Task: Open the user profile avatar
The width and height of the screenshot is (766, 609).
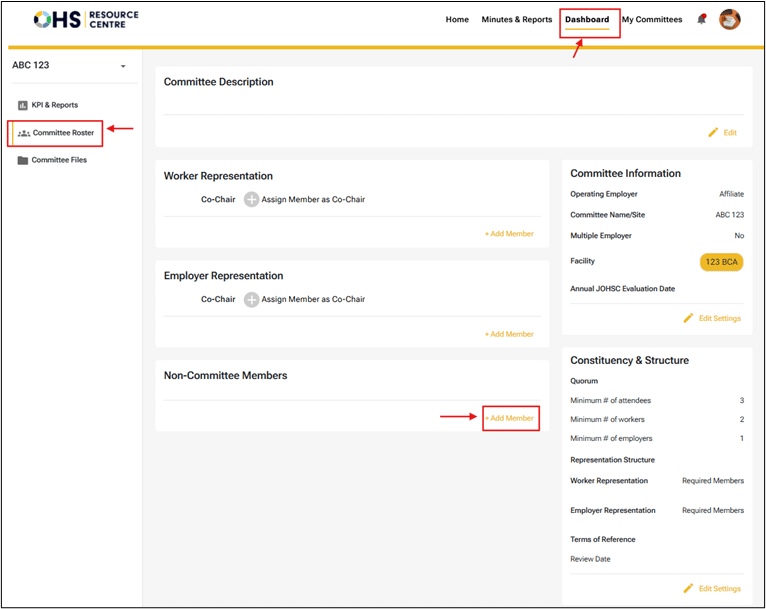Action: click(x=730, y=19)
